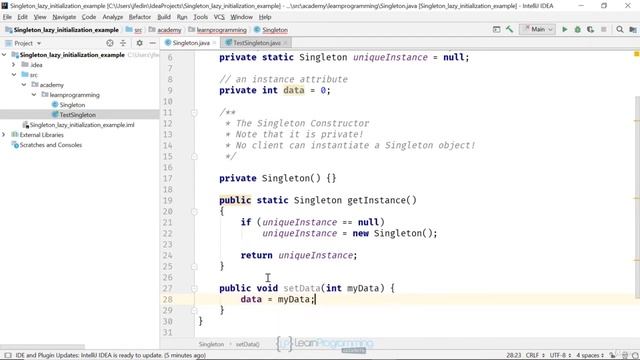This screenshot has width=640, height=360.
Task: Open the Code menu
Action: tap(89, 17)
